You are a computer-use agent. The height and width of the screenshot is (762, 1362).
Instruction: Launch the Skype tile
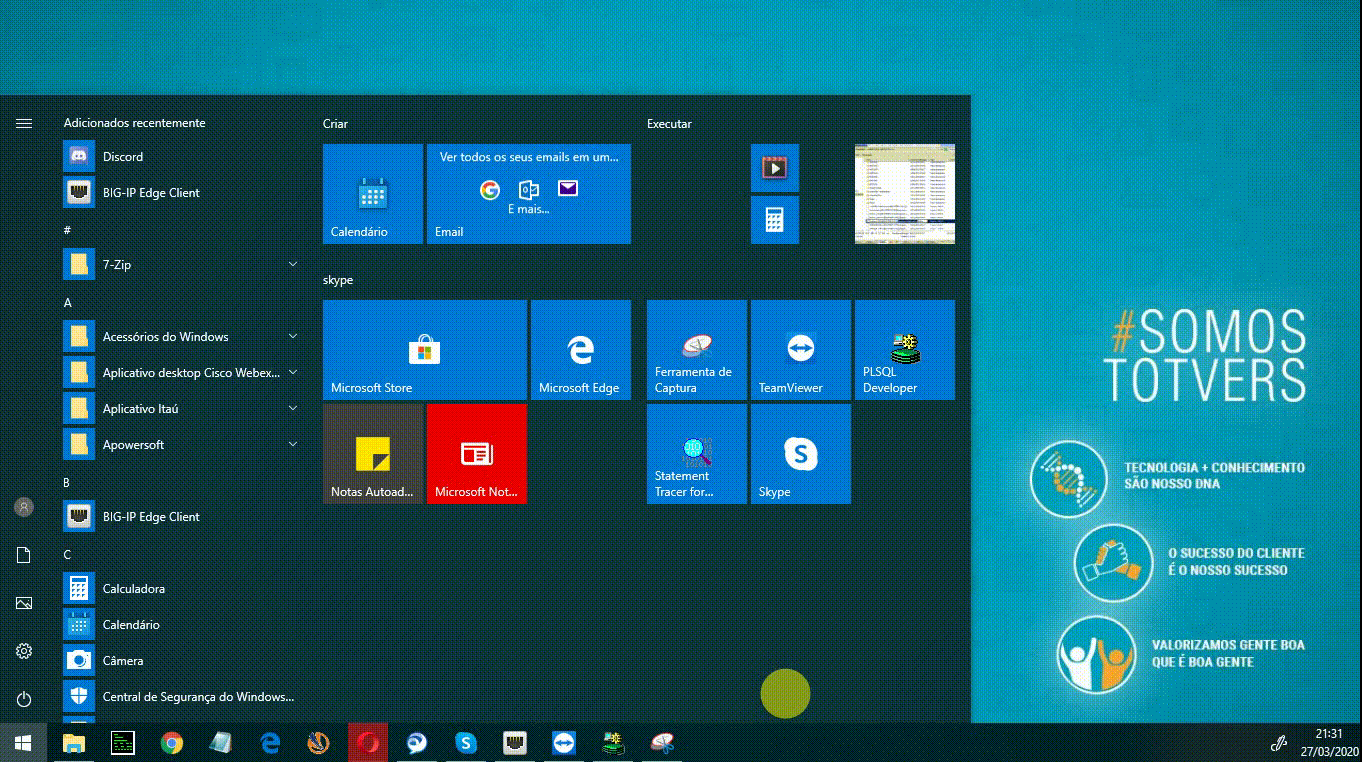click(801, 454)
